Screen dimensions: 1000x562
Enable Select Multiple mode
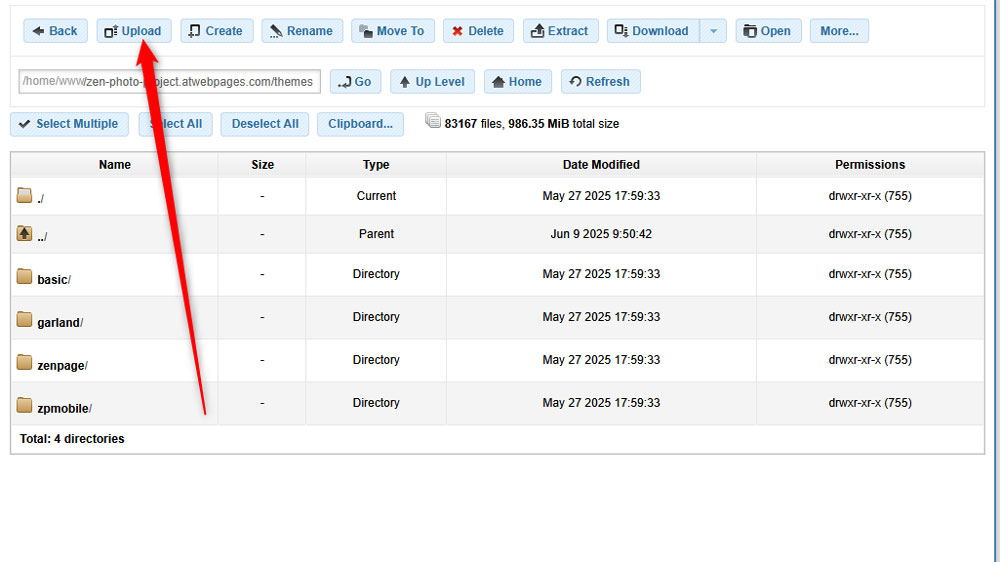click(x=68, y=124)
